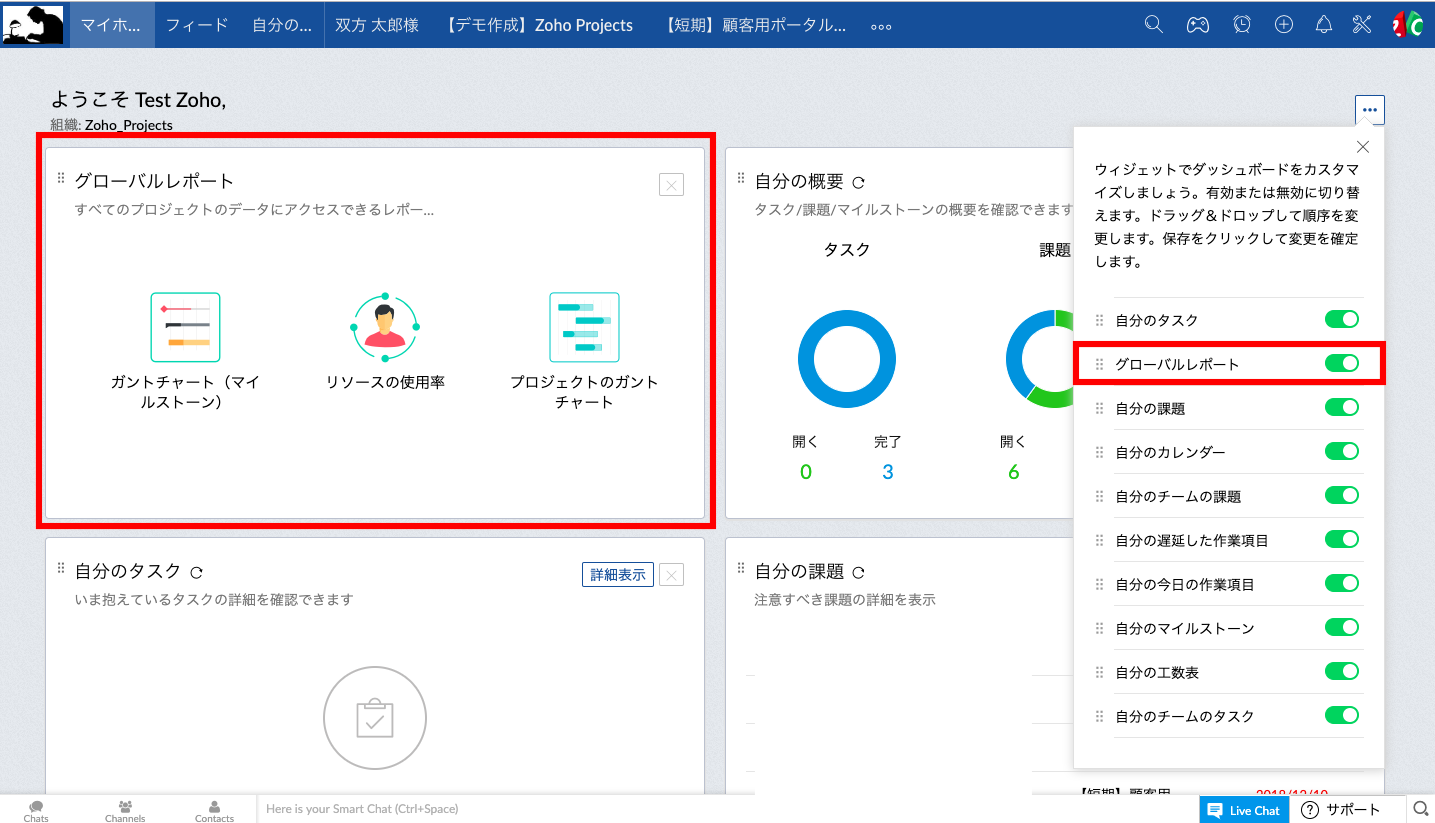The image size is (1435, 823).
Task: Open the 自分の... tab
Action: [x=282, y=25]
